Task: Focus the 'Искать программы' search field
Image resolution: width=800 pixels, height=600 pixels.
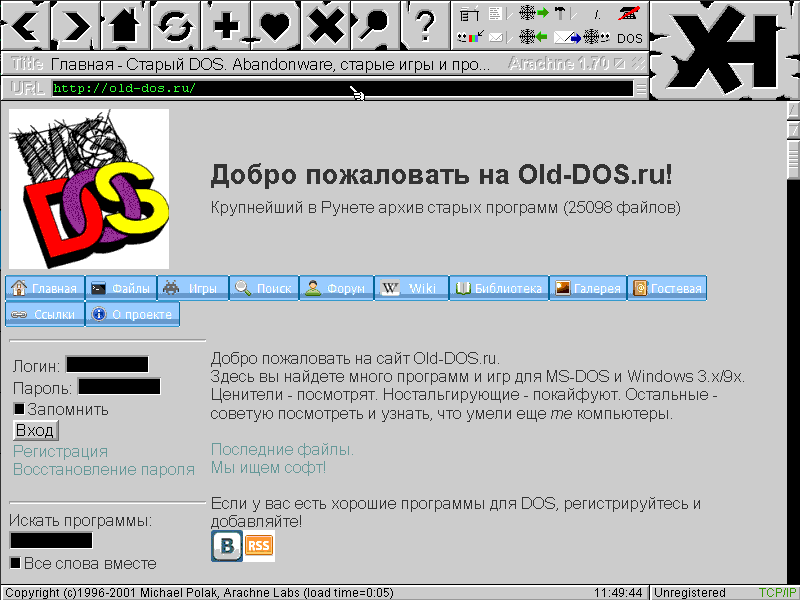Action: tap(51, 540)
